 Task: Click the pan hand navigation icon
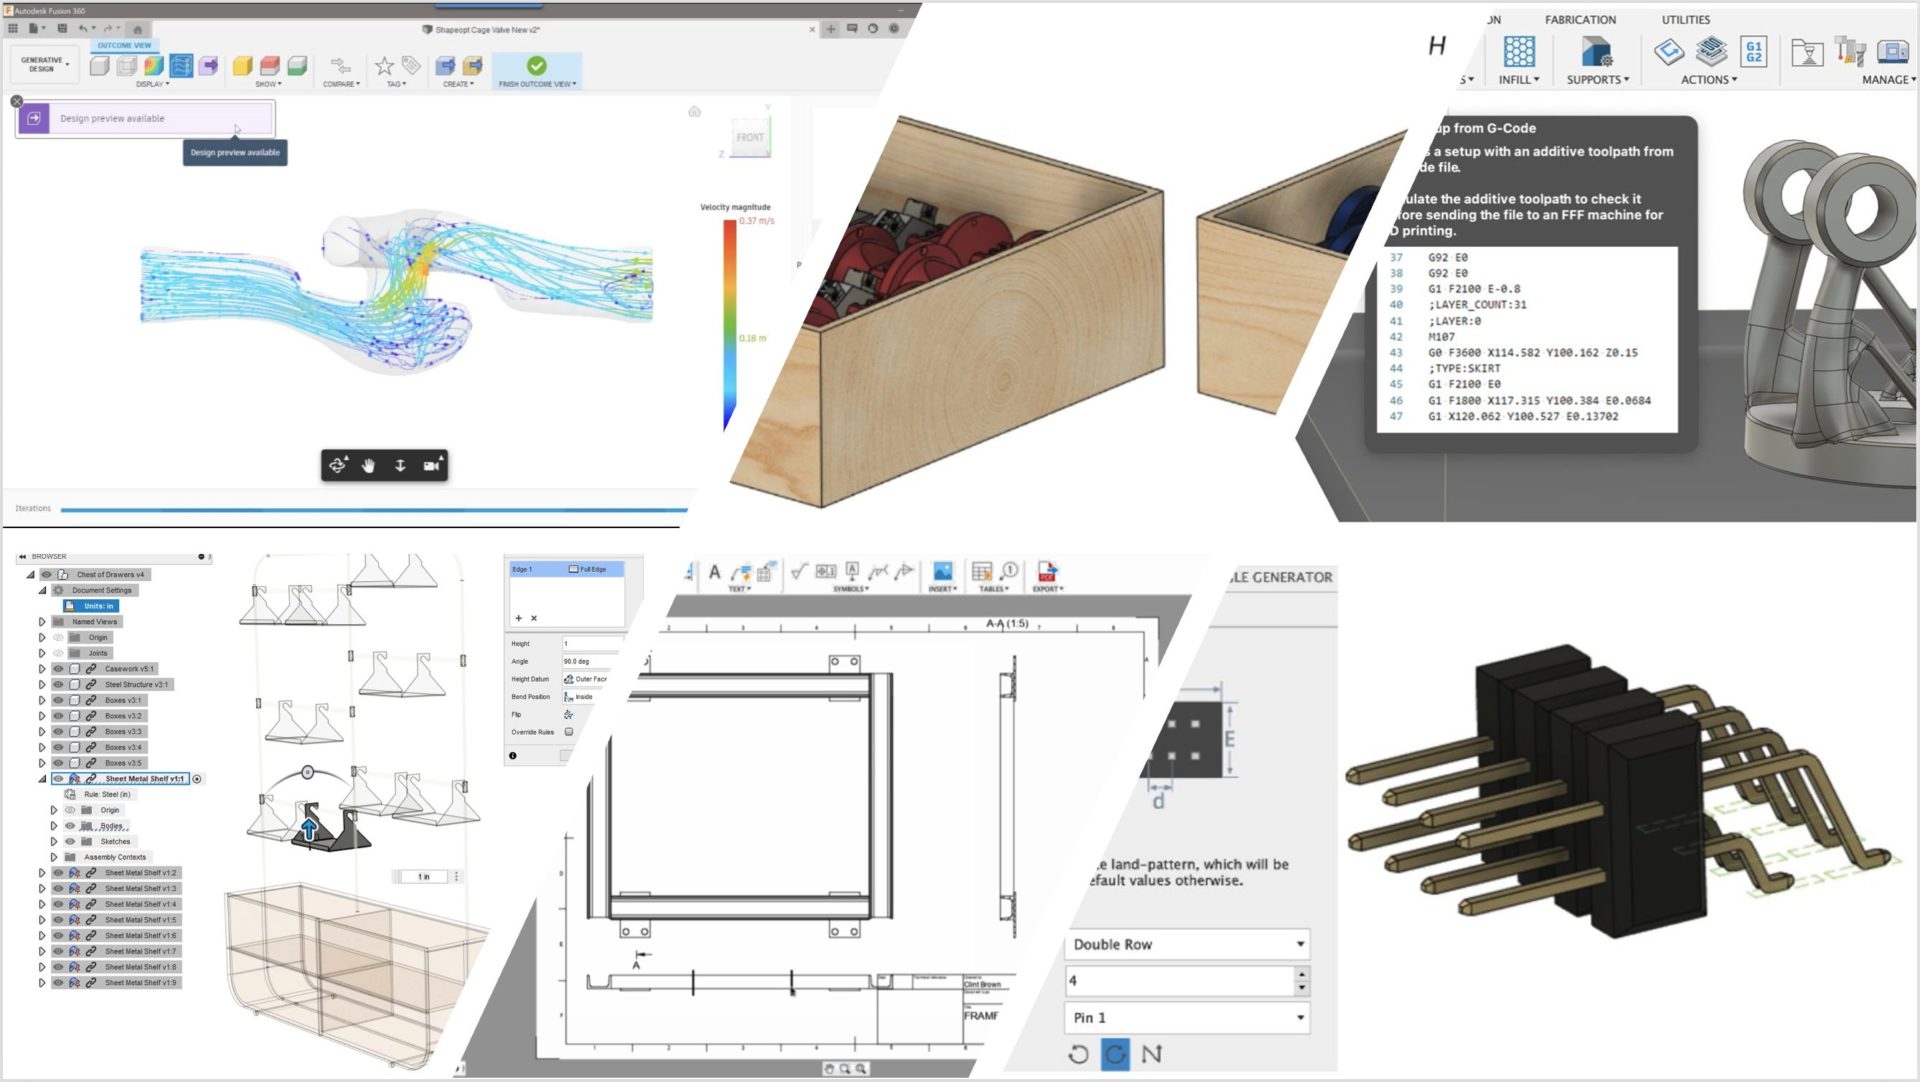(368, 466)
